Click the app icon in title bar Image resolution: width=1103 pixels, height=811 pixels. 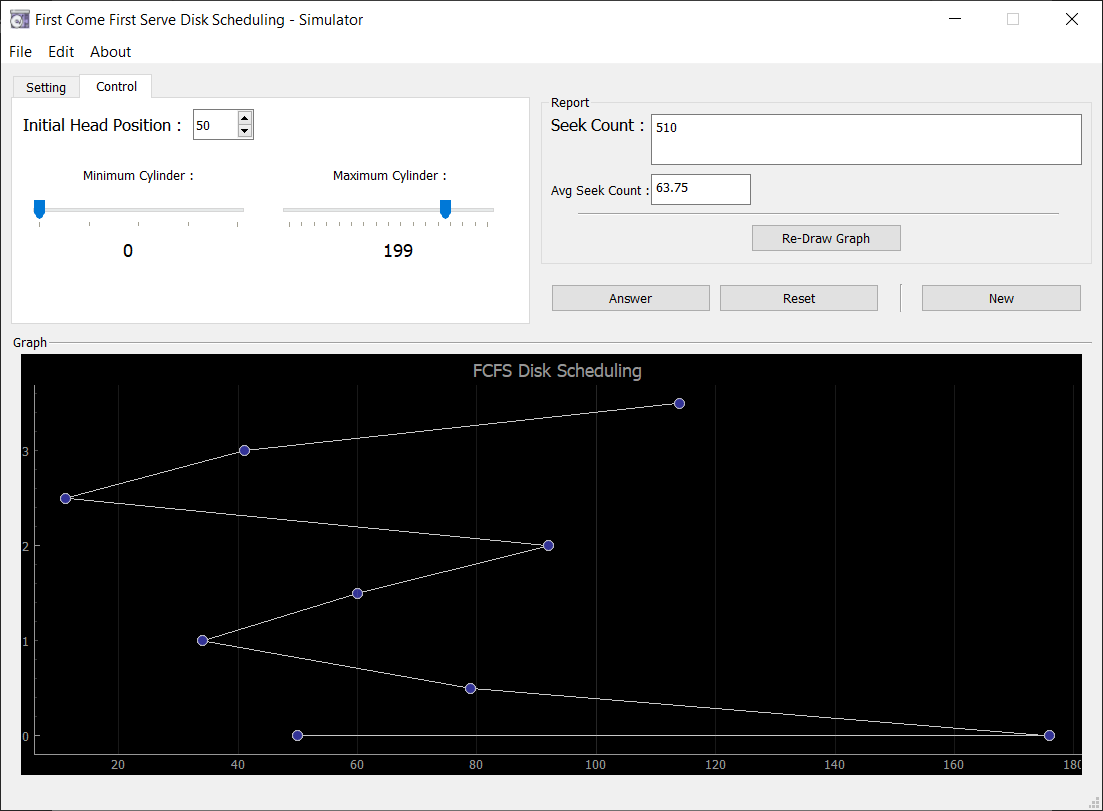(x=19, y=19)
